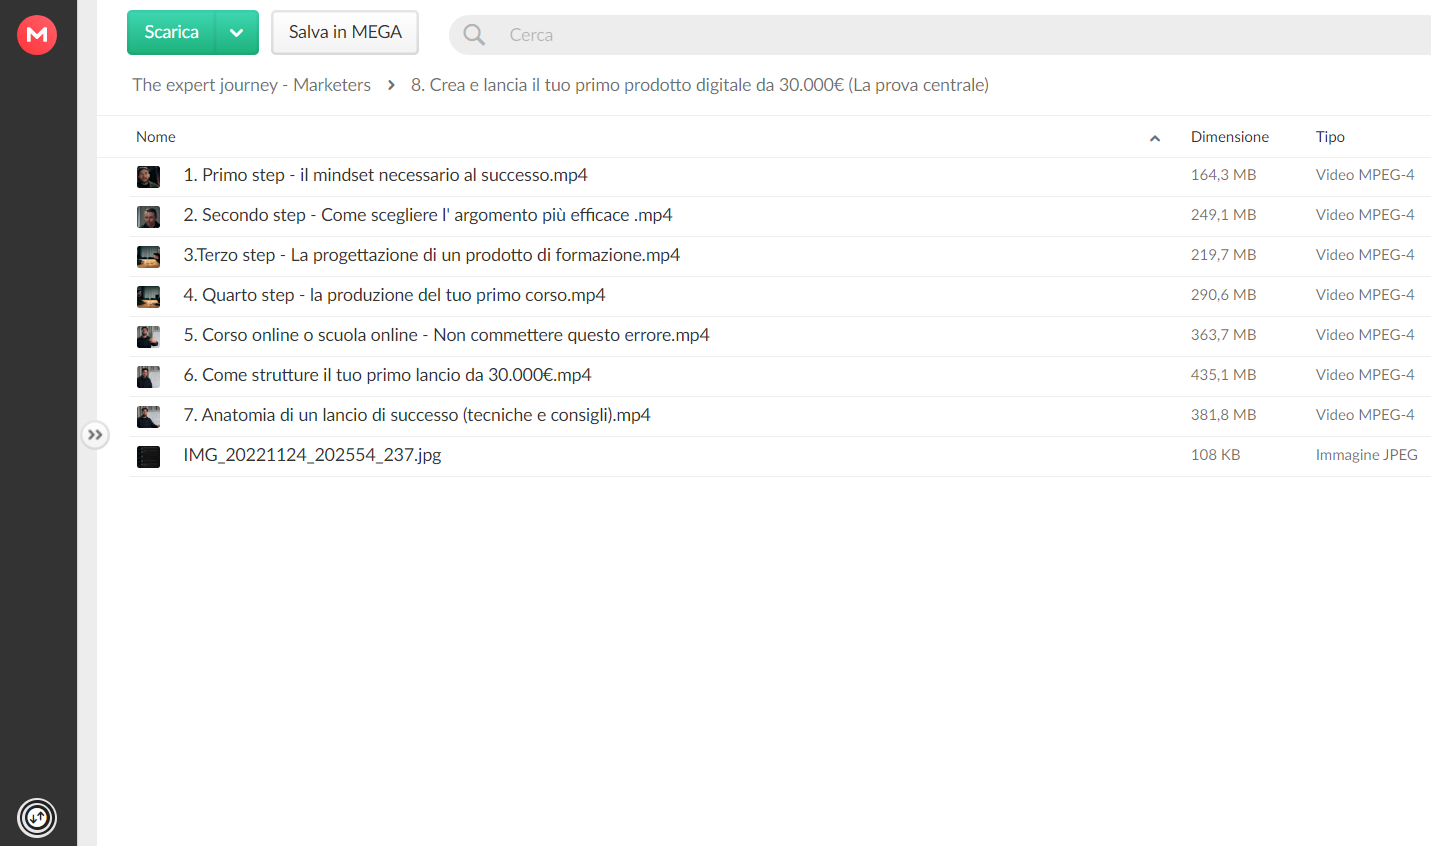Open the Scarica dropdown arrow
Image resolution: width=1431 pixels, height=846 pixels.
click(237, 33)
